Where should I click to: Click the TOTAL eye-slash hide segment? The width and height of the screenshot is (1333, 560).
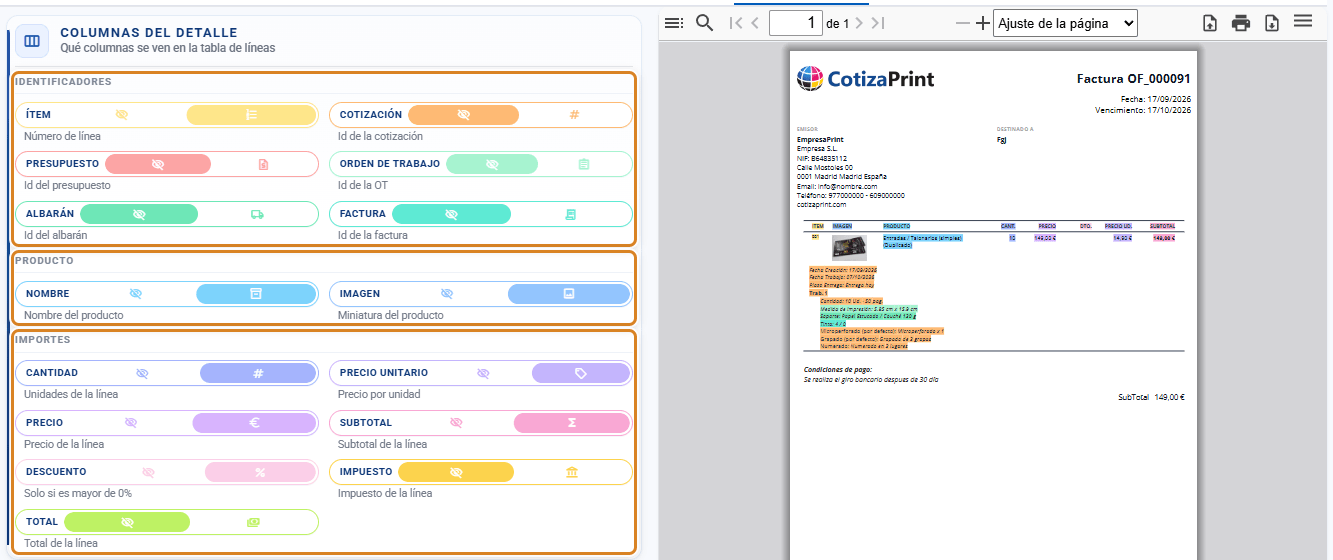click(127, 522)
